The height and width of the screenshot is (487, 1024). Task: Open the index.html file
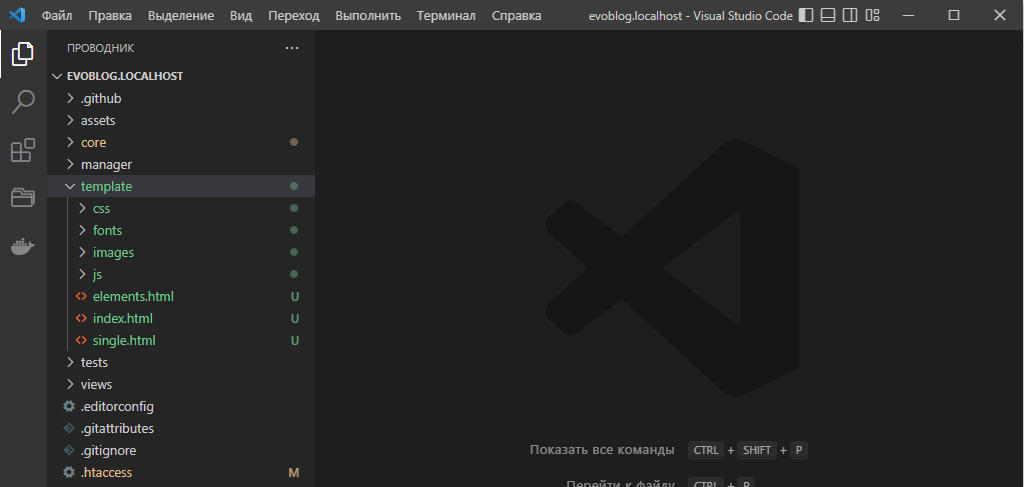[x=122, y=318]
